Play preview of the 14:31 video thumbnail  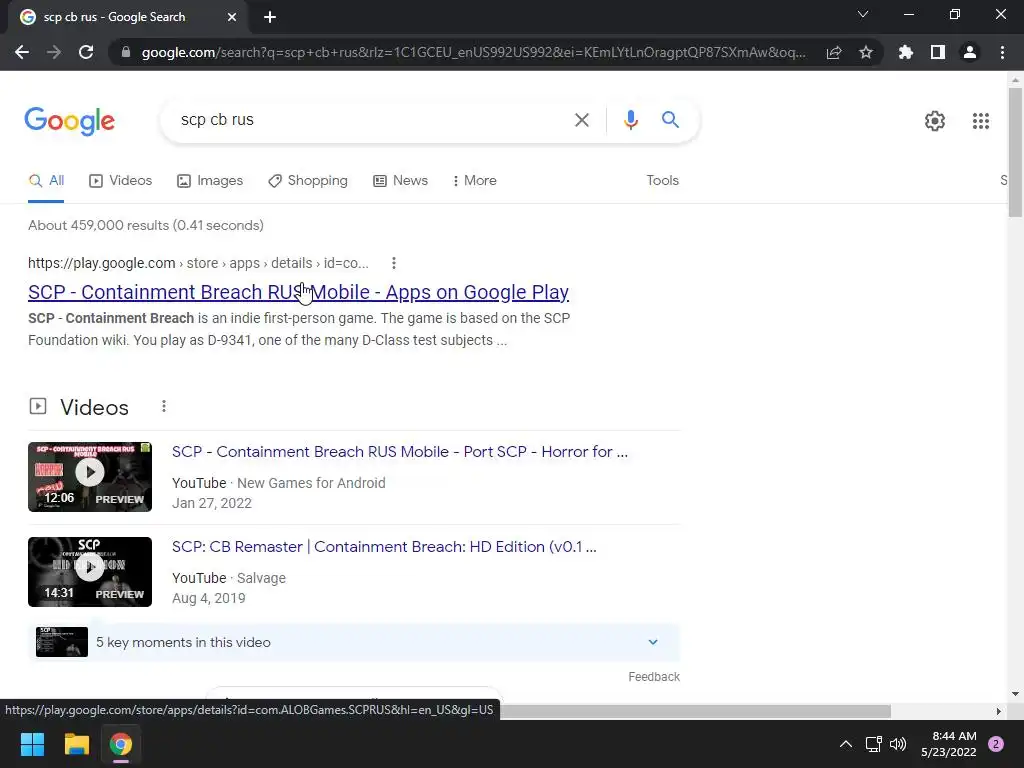[90, 572]
